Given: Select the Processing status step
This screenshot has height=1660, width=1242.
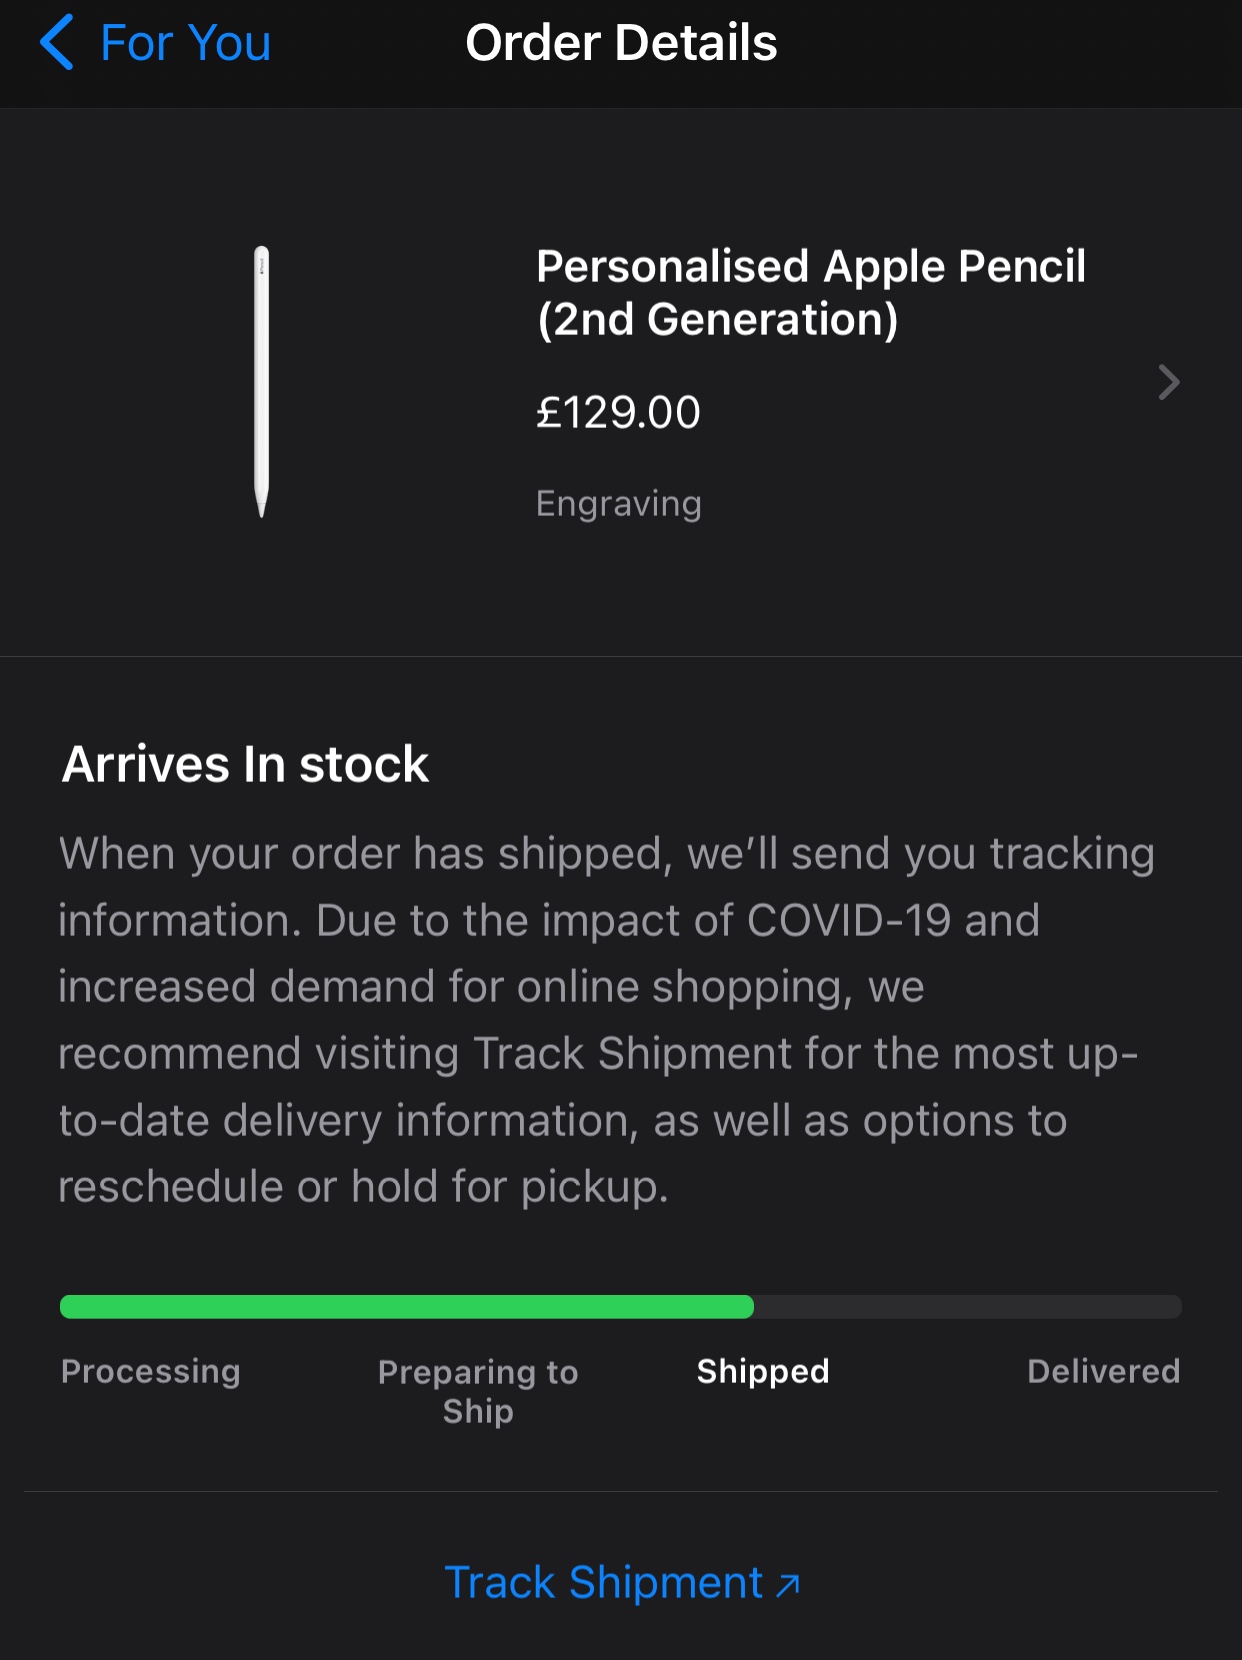Looking at the screenshot, I should click(x=151, y=1371).
